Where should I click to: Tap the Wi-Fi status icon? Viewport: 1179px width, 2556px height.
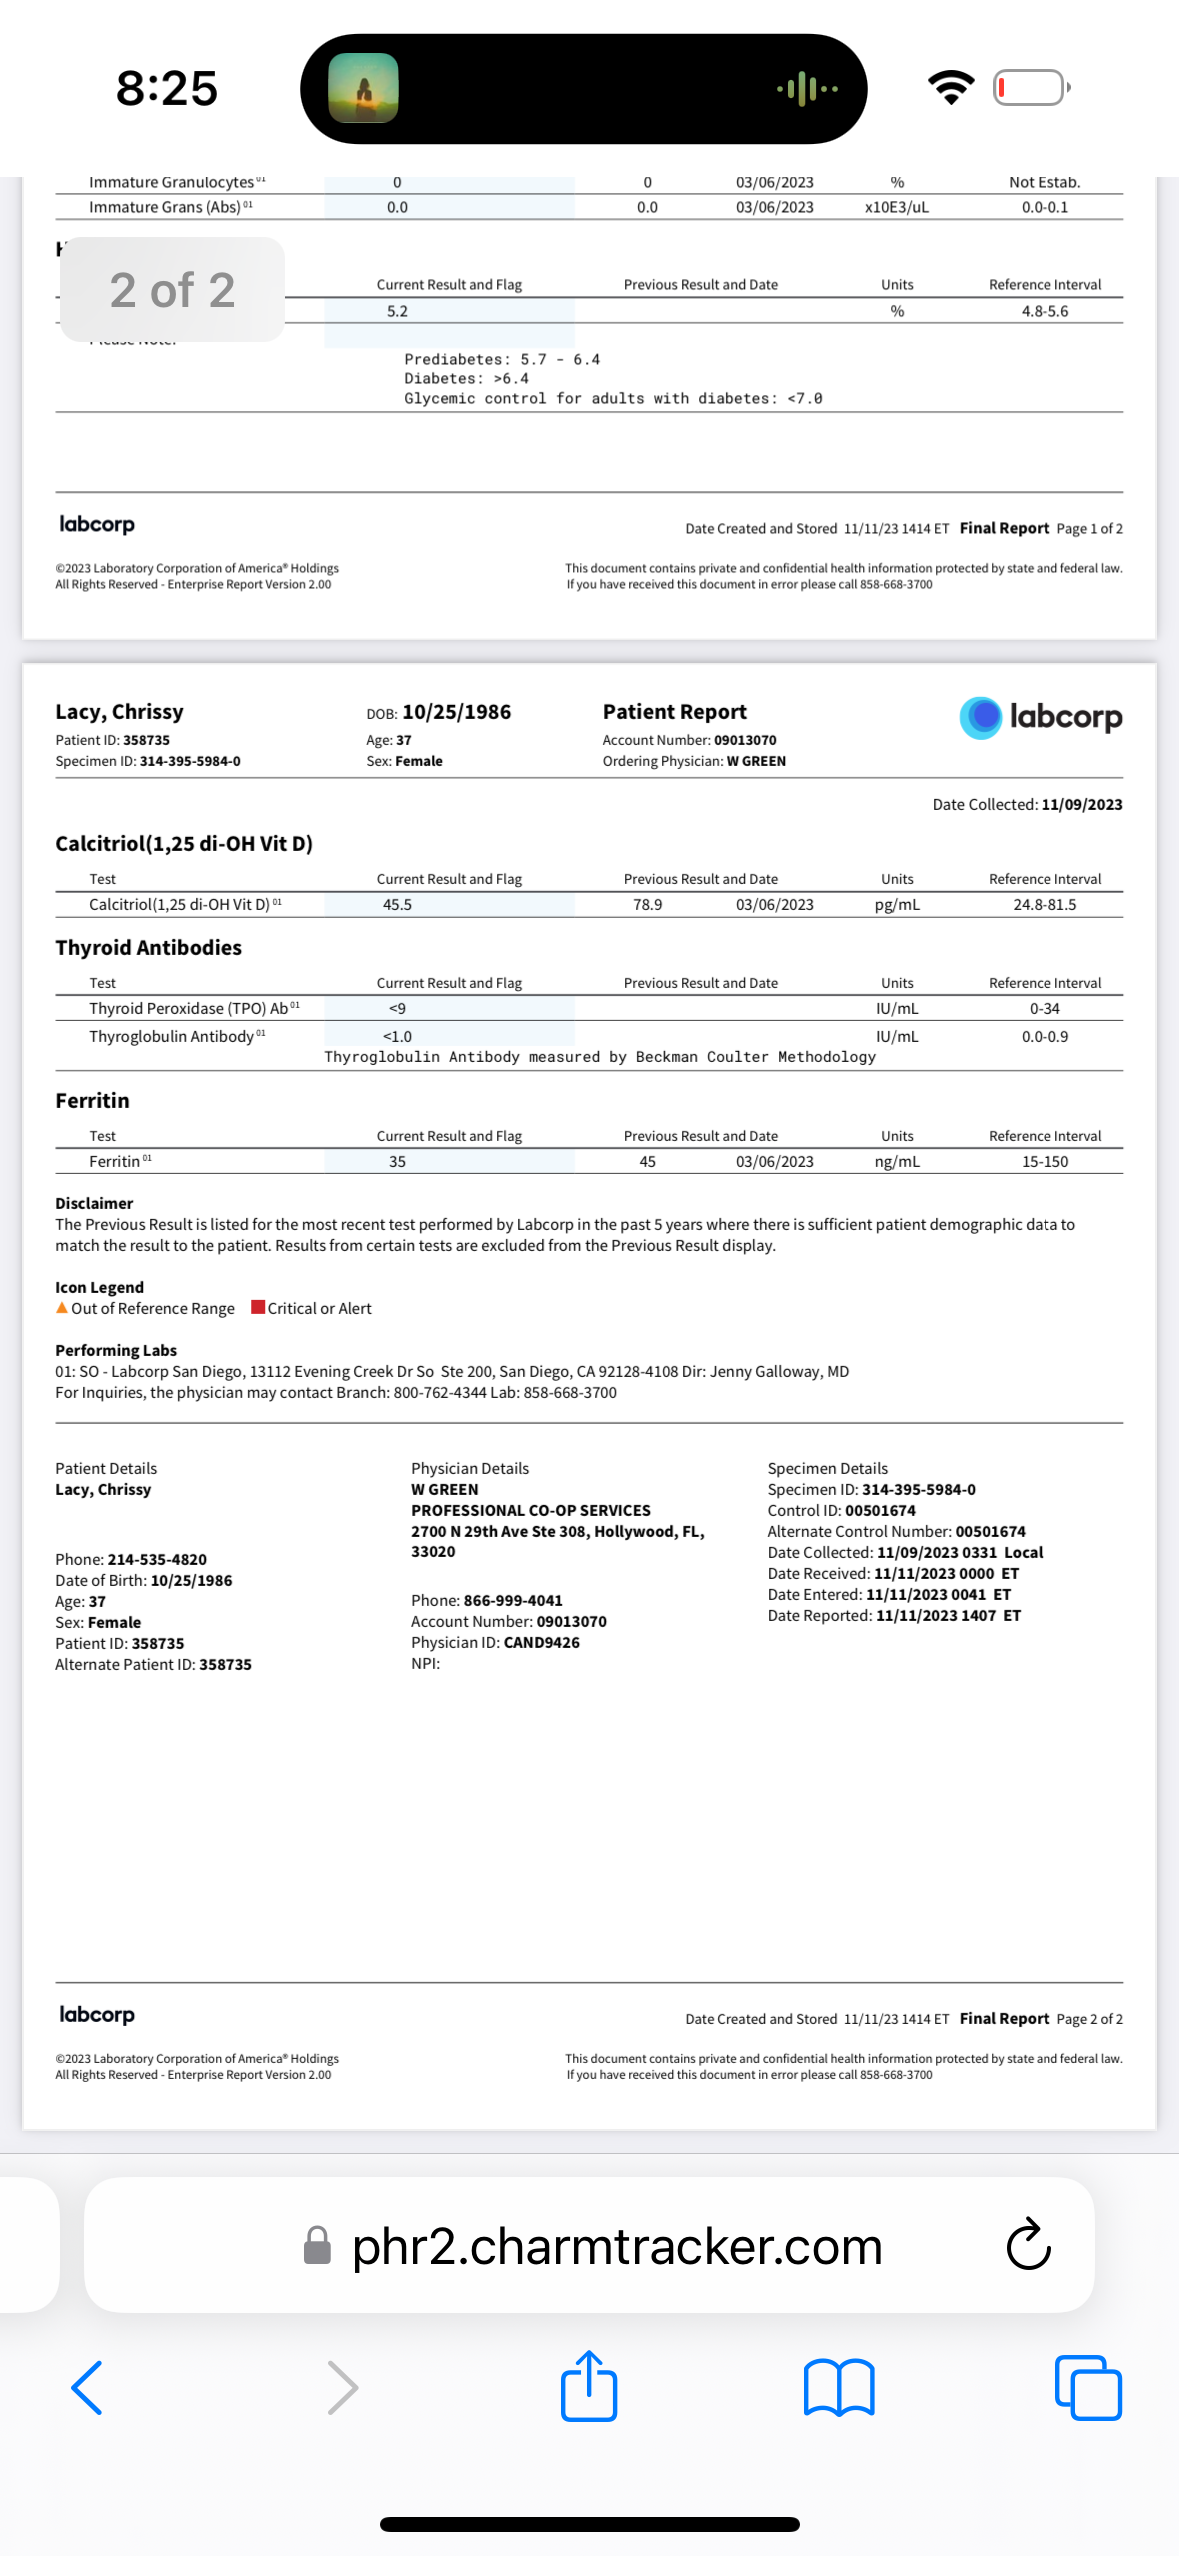(x=951, y=88)
